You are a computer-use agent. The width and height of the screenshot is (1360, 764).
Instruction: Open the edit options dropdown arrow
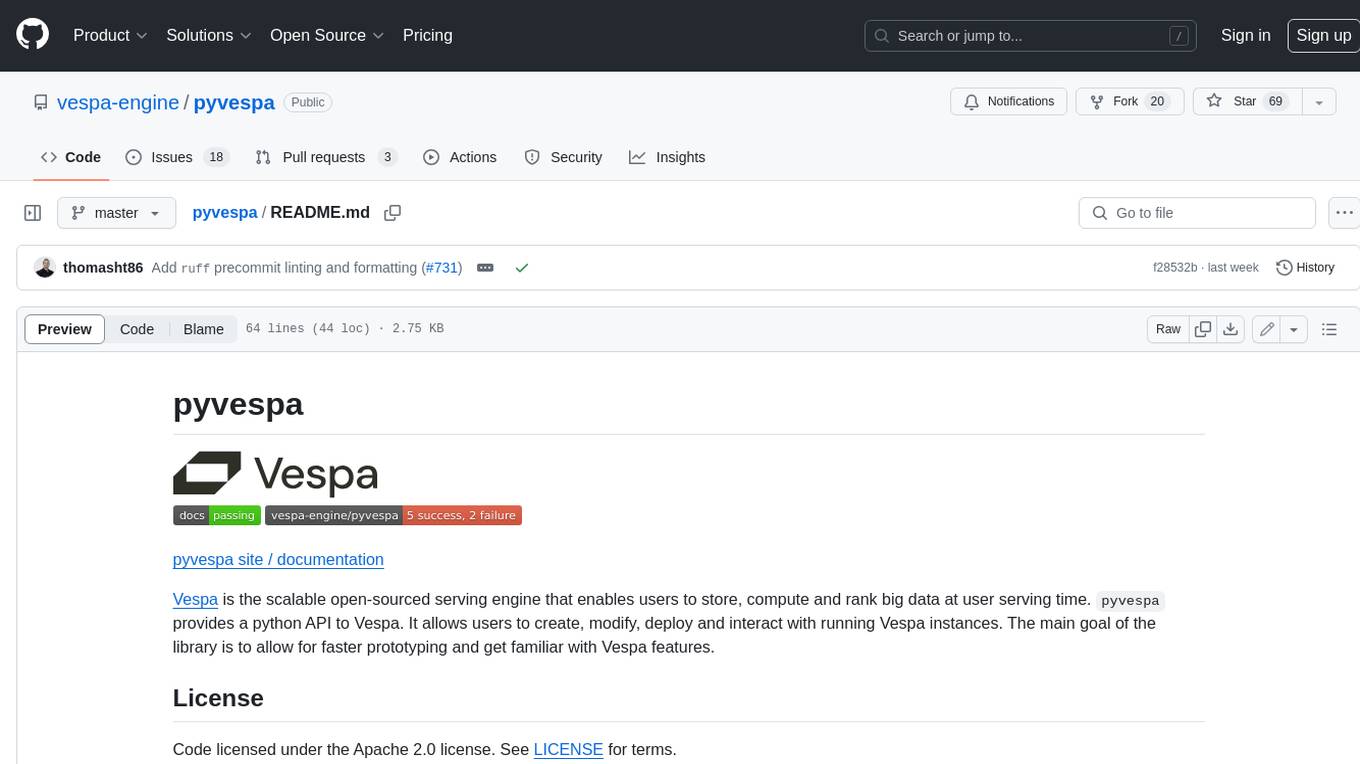1294,329
